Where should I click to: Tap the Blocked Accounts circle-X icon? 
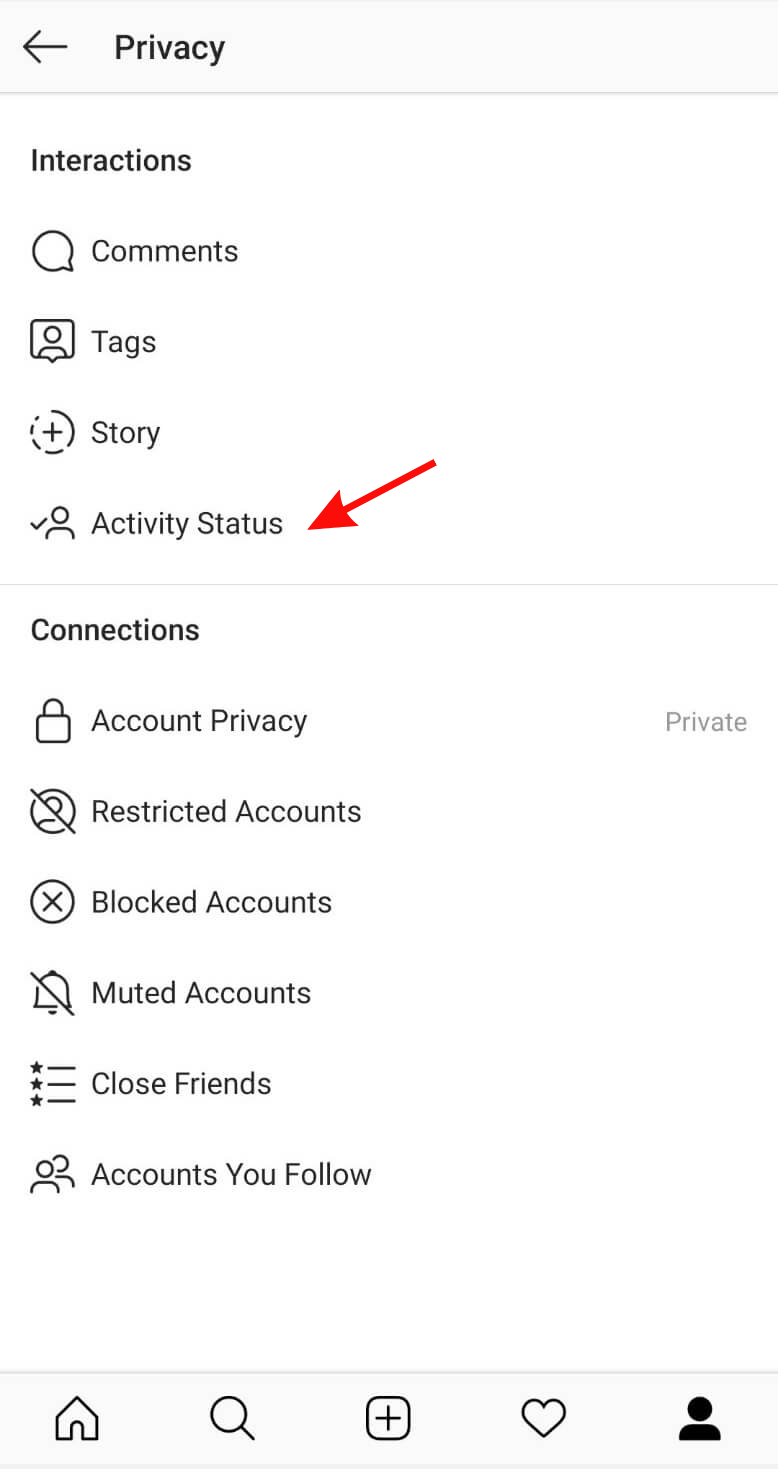[53, 903]
